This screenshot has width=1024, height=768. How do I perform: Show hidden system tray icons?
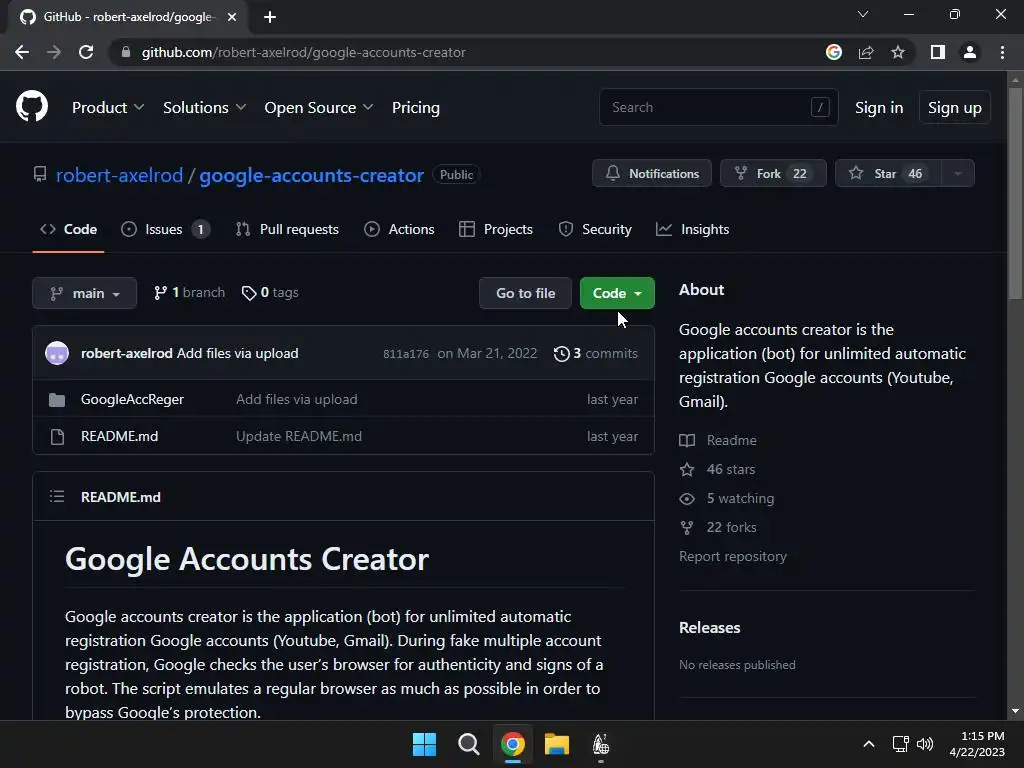(x=869, y=744)
